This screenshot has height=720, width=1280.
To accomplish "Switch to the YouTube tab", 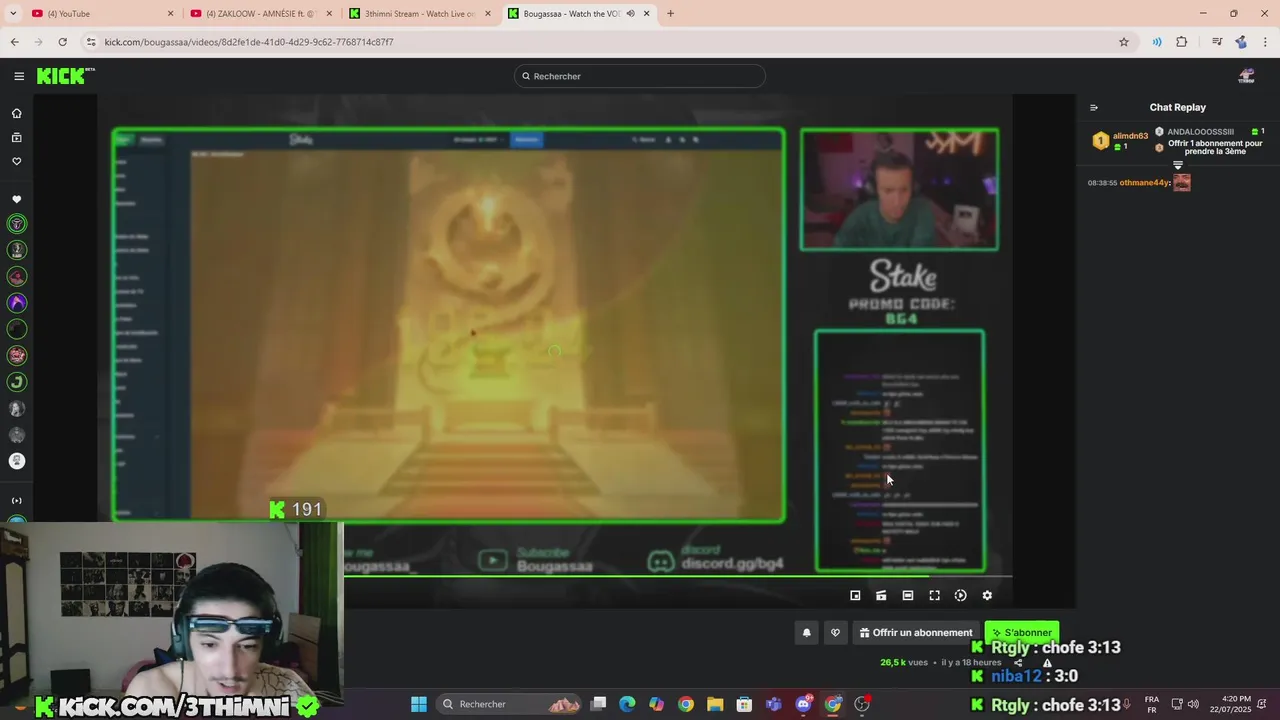I will coord(100,13).
